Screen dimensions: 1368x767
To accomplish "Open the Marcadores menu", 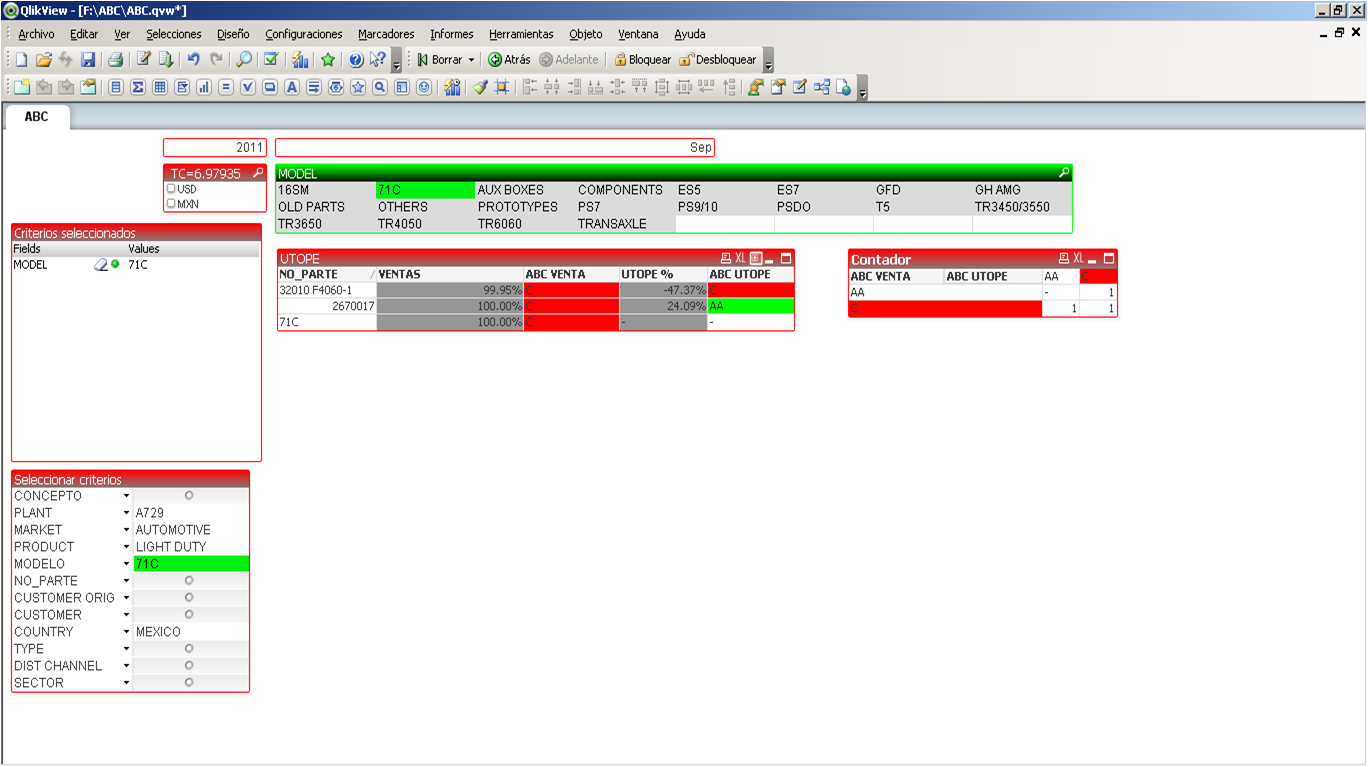I will tap(386, 34).
